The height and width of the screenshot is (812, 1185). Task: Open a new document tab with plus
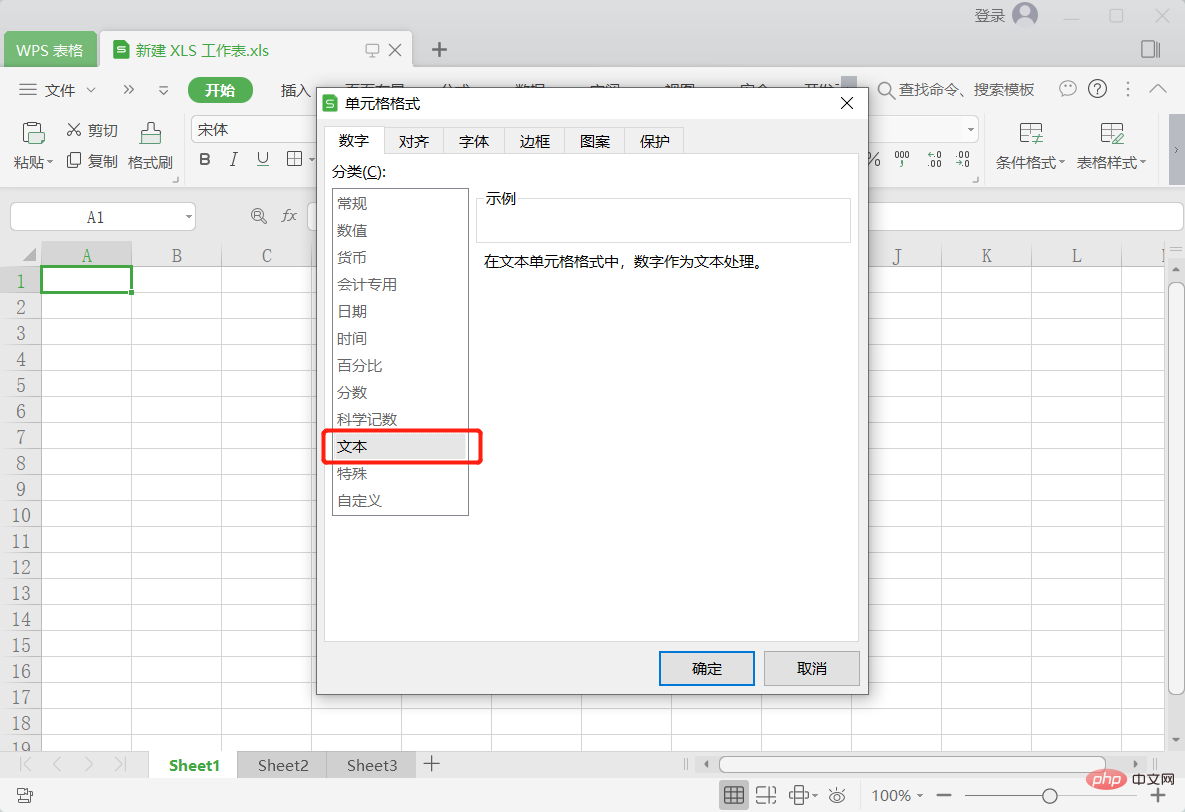pyautogui.click(x=439, y=50)
